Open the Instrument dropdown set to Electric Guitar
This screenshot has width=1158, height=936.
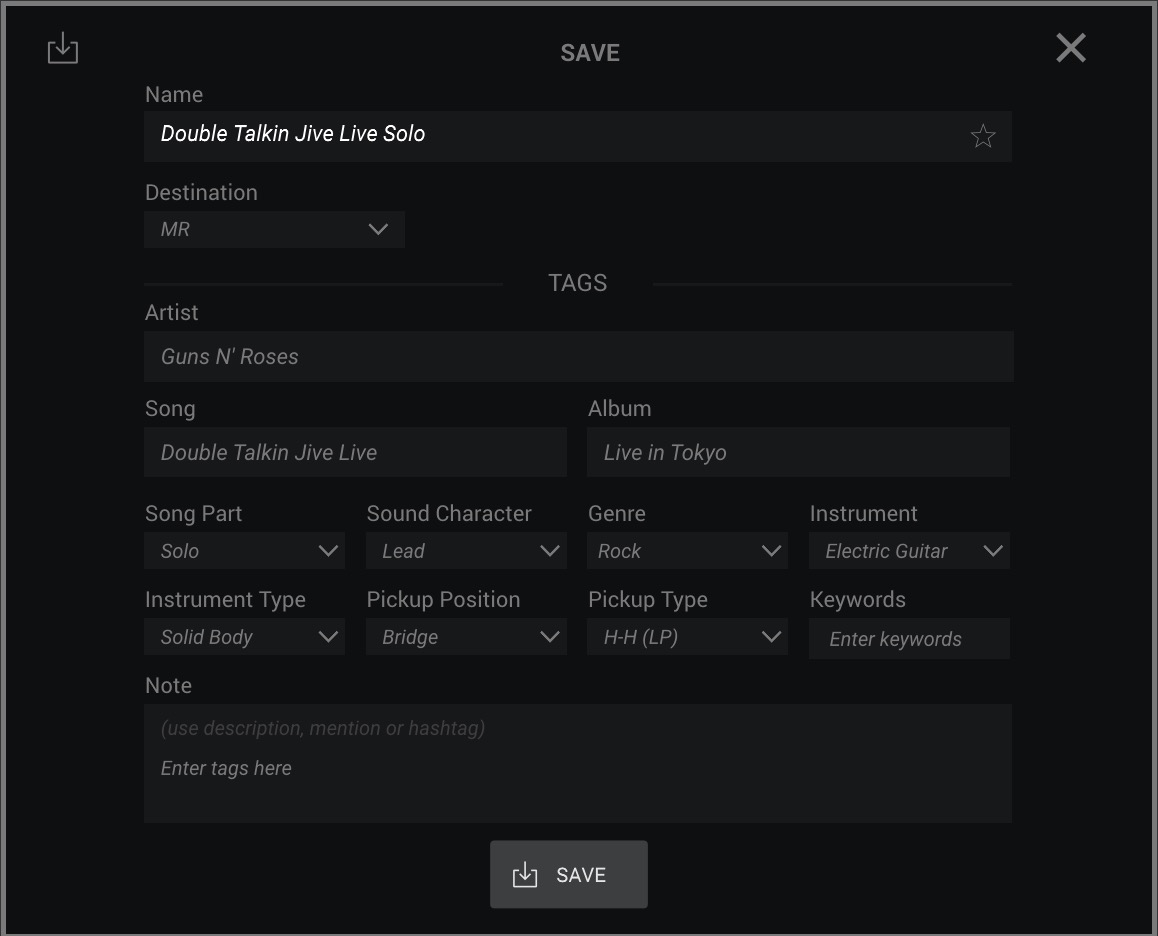909,551
